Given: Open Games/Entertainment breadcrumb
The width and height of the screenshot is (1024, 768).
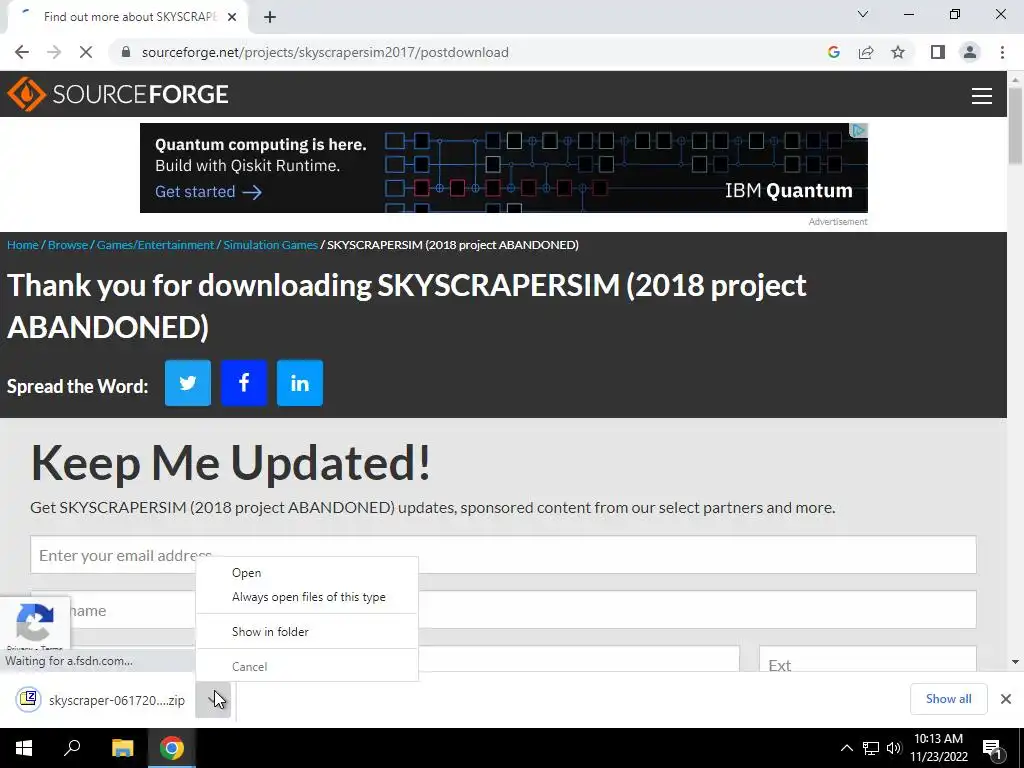Looking at the screenshot, I should pyautogui.click(x=155, y=245).
